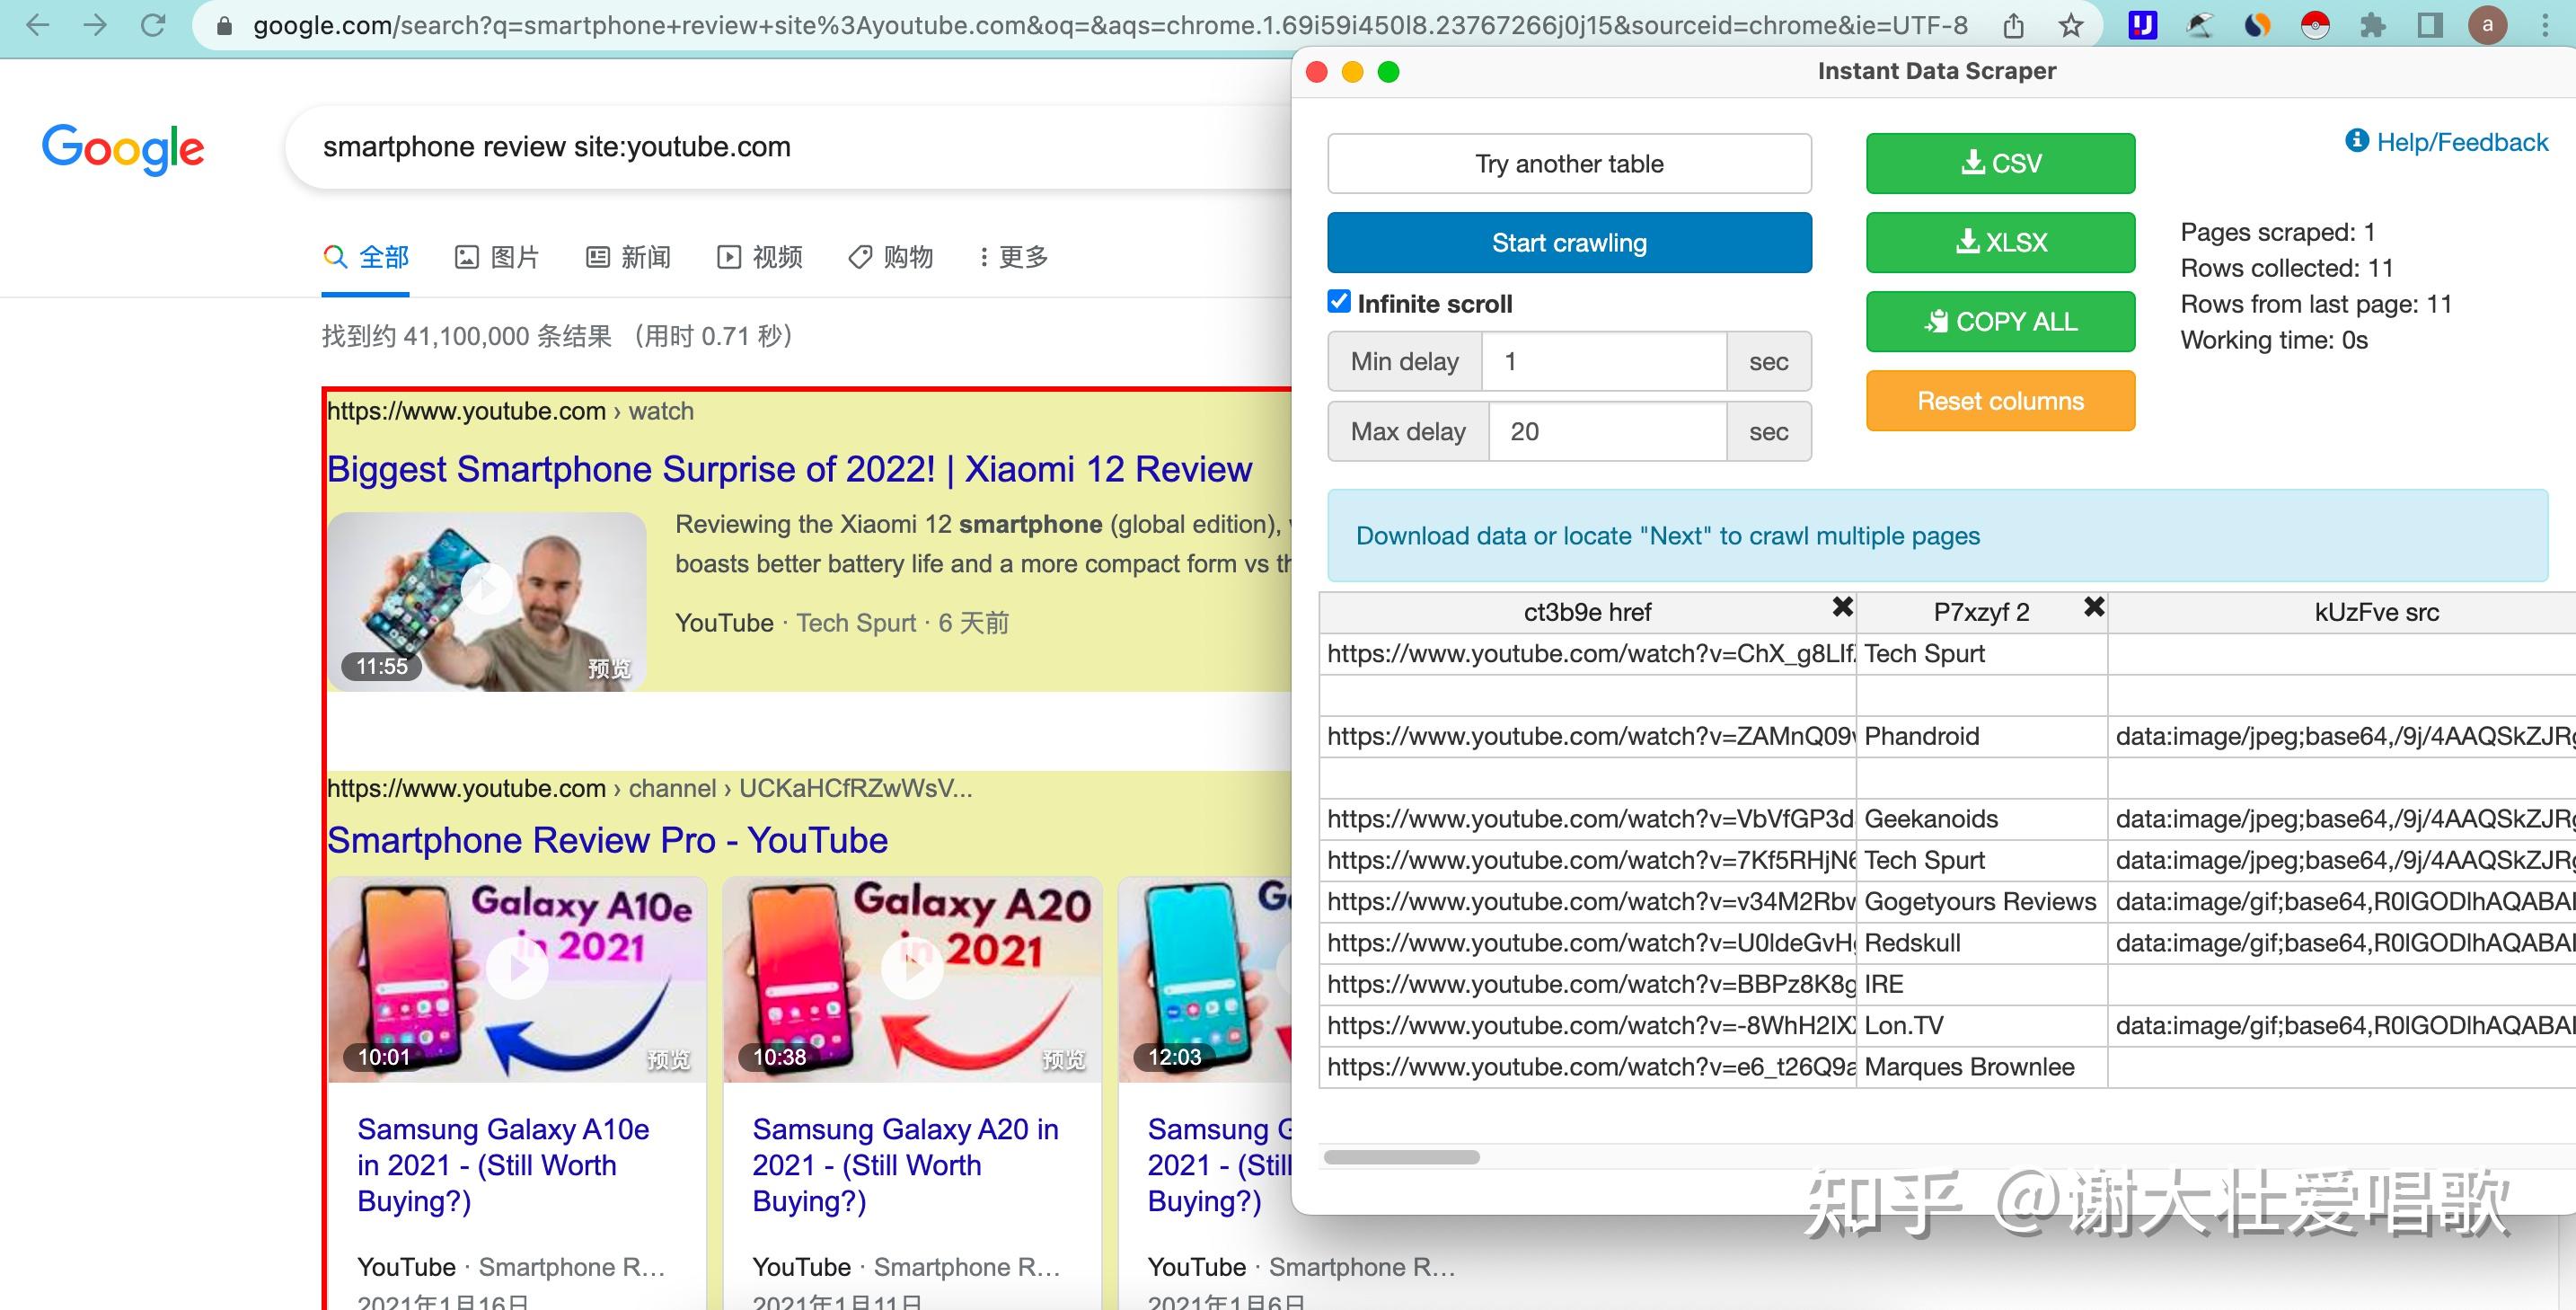2576x1310 pixels.
Task: Click the share page icon
Action: click(x=2014, y=26)
